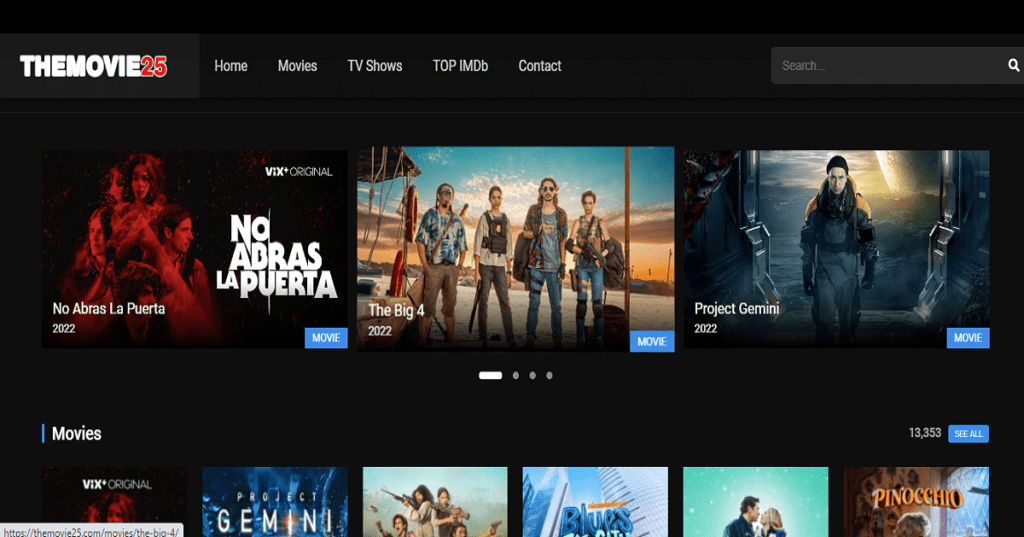Open Project Gemini poster in Movies row
Screen dimensions: 1024x537
click(x=275, y=502)
